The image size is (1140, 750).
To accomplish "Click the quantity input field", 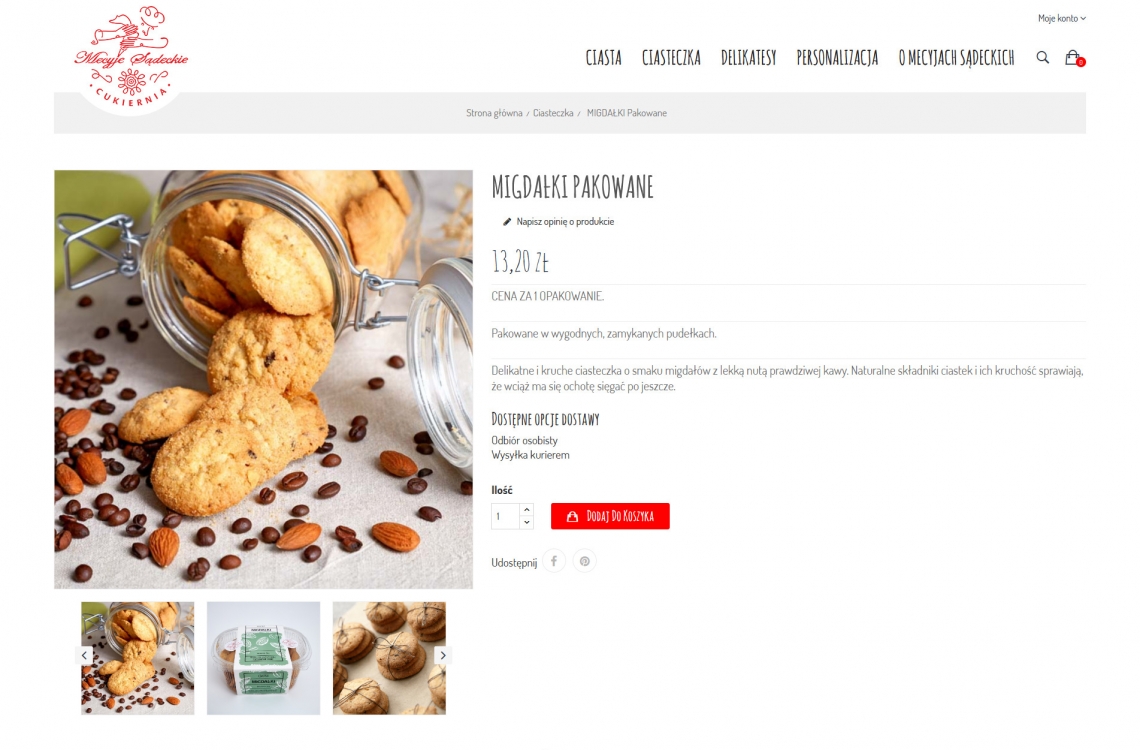I will 505,516.
